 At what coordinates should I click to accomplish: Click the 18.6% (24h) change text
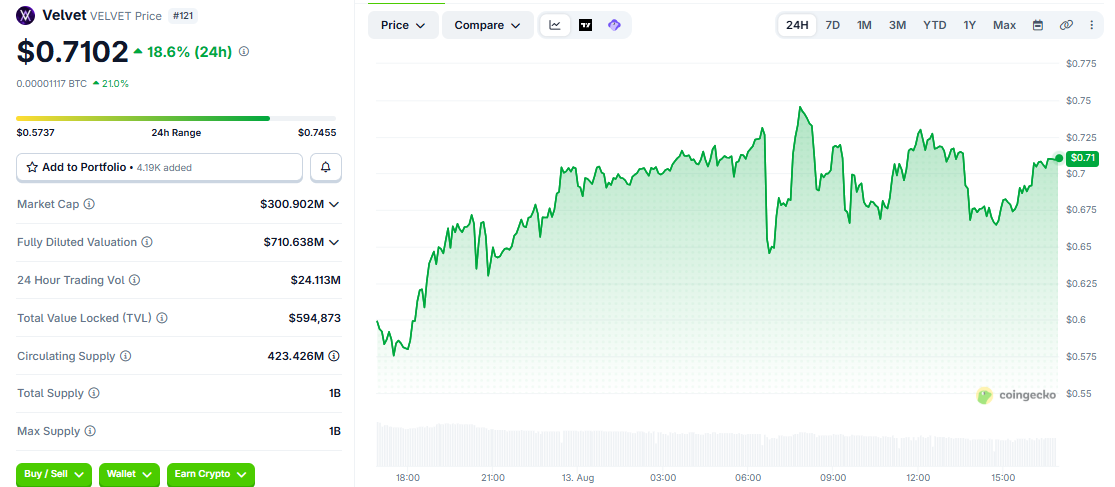tap(189, 52)
